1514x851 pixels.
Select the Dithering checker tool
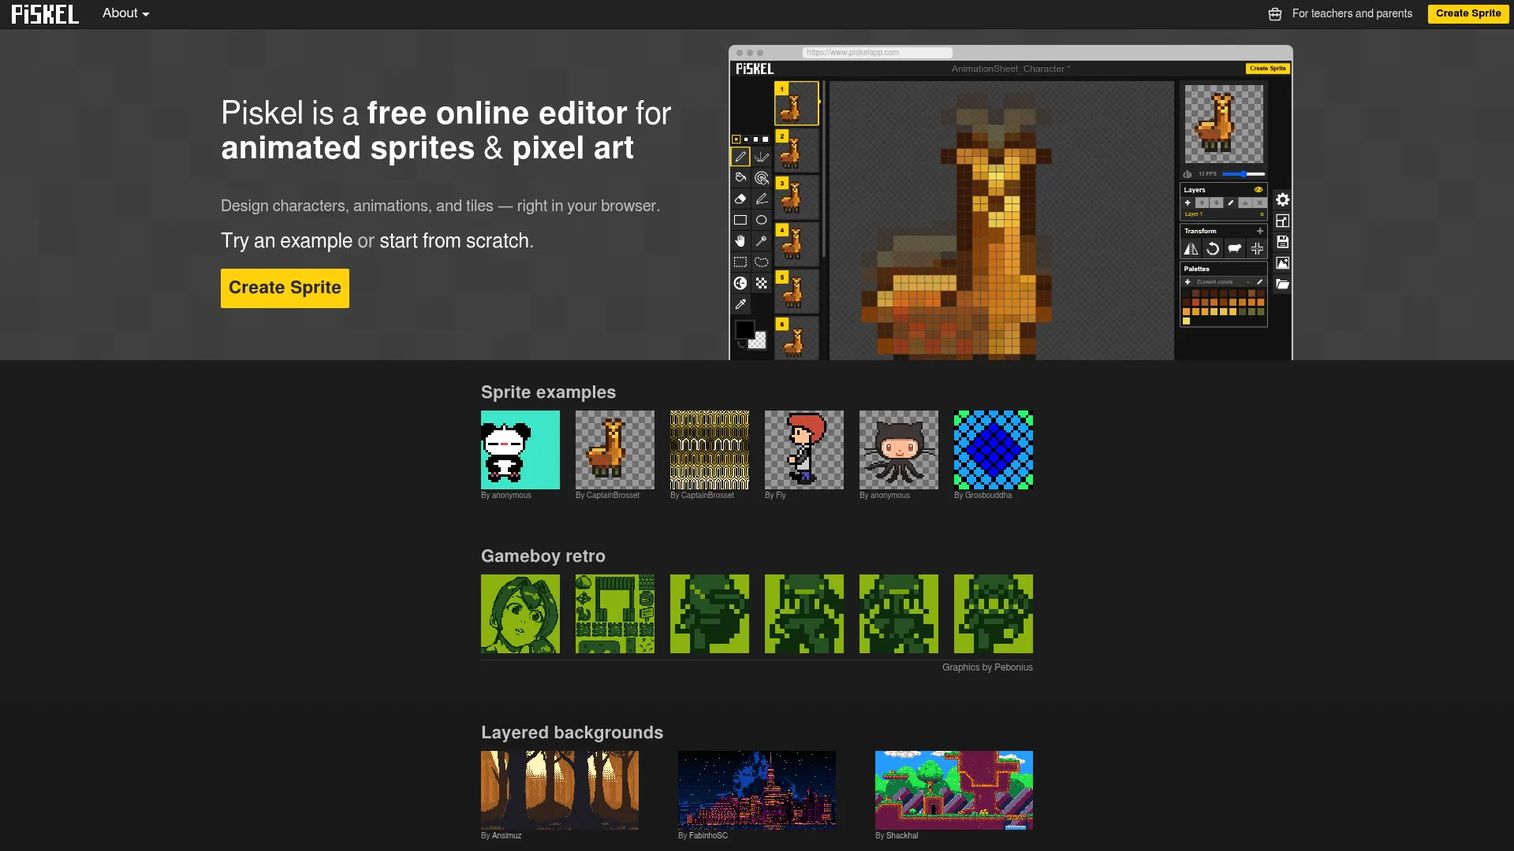pos(761,283)
